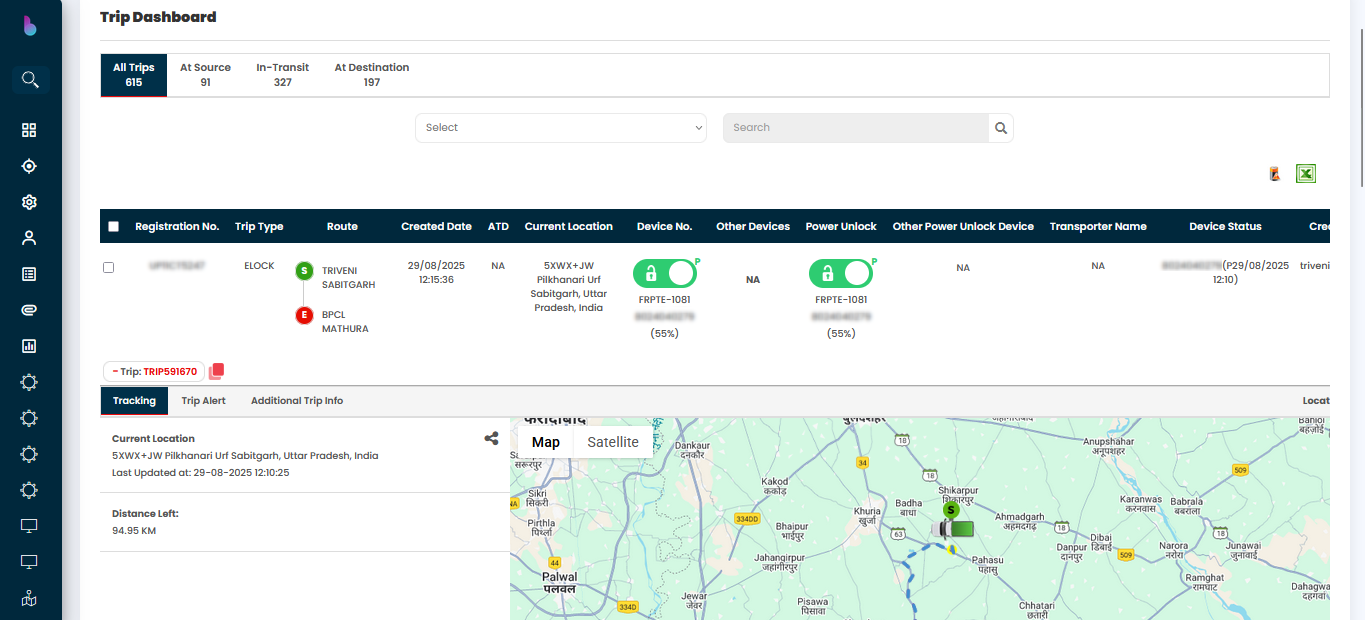This screenshot has height=620, width=1365.
Task: Collapse the Trip TRIP591670 details
Action: point(154,372)
